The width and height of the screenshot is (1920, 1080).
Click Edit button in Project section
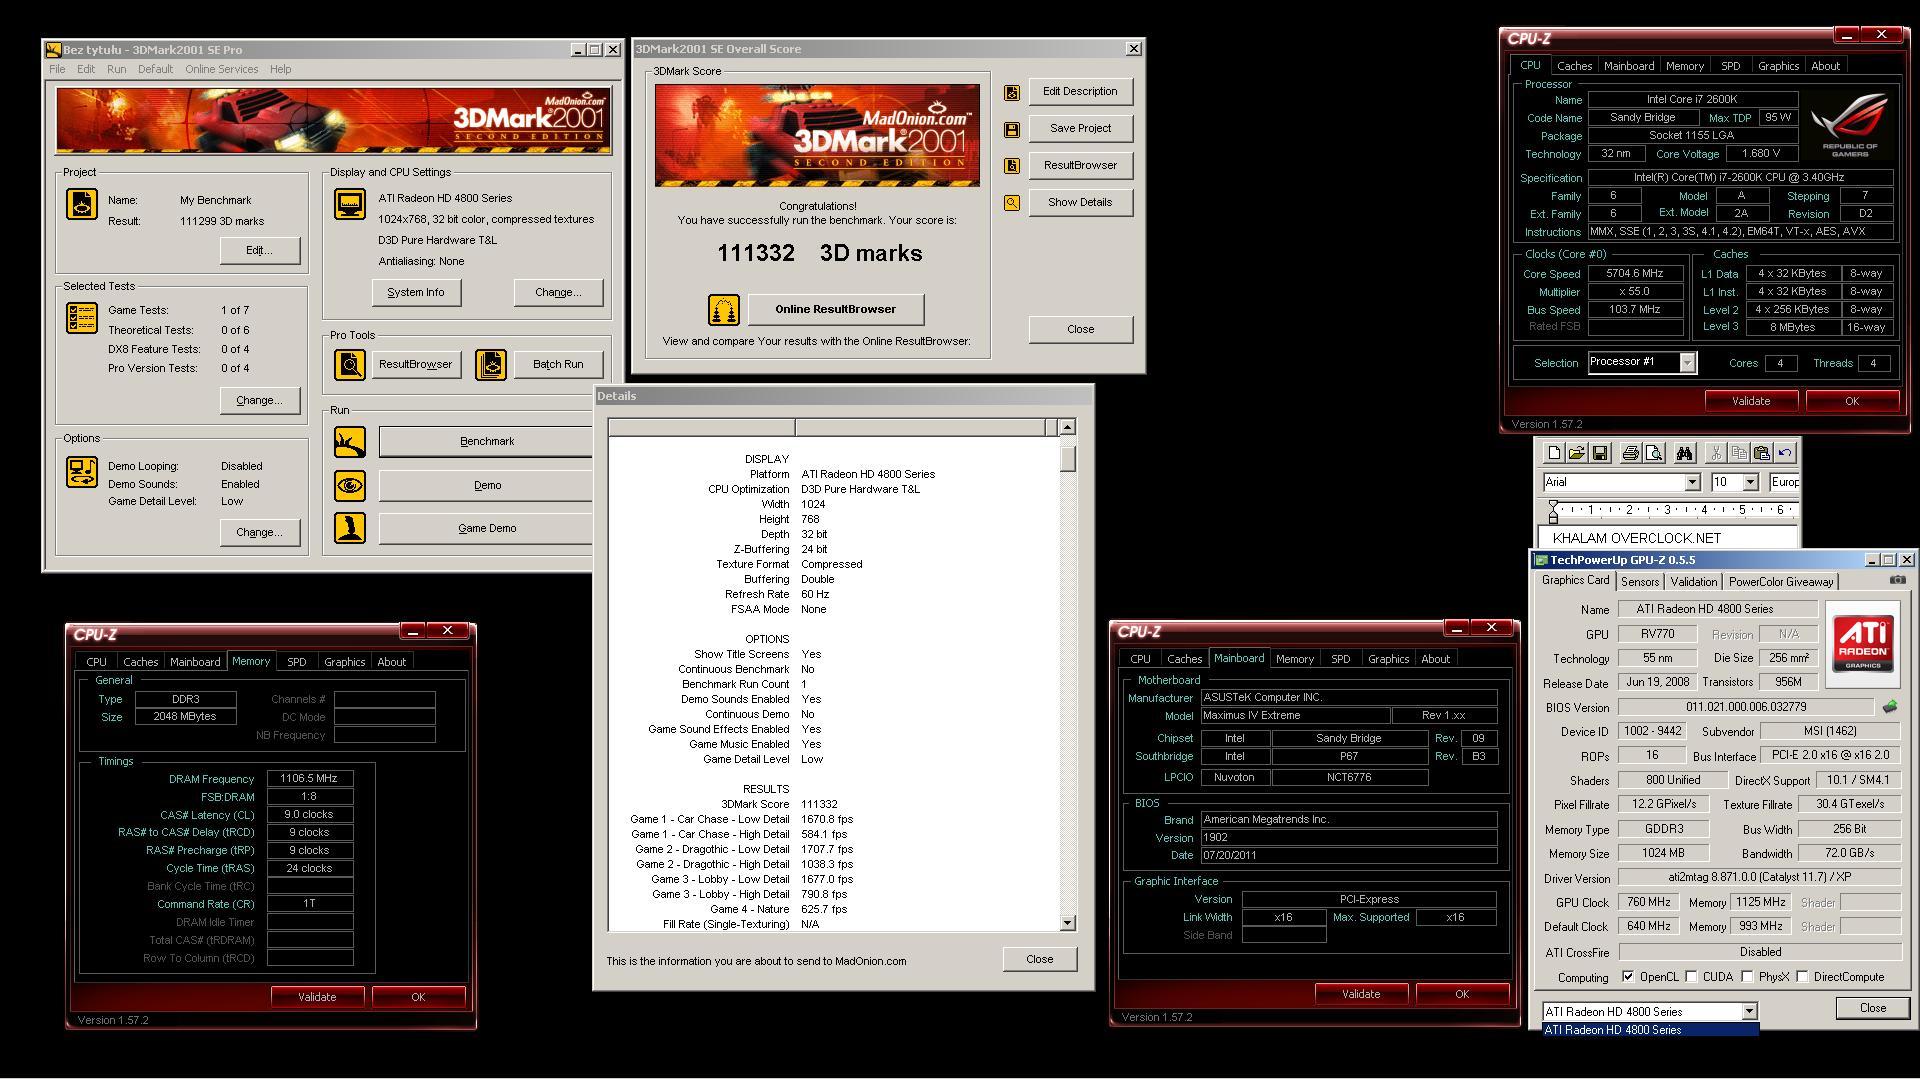point(259,251)
